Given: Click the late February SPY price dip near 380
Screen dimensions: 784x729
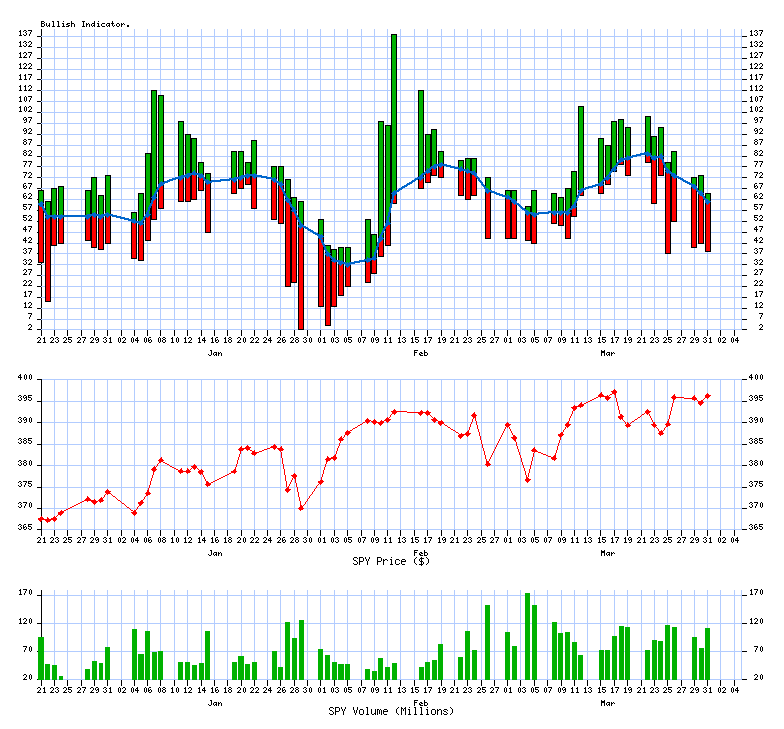Looking at the screenshot, I should pyautogui.click(x=488, y=464).
